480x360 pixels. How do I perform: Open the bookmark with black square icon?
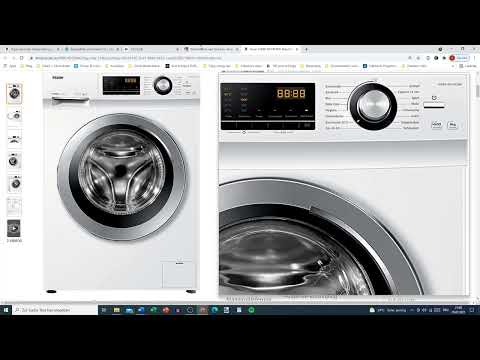click(x=182, y=66)
